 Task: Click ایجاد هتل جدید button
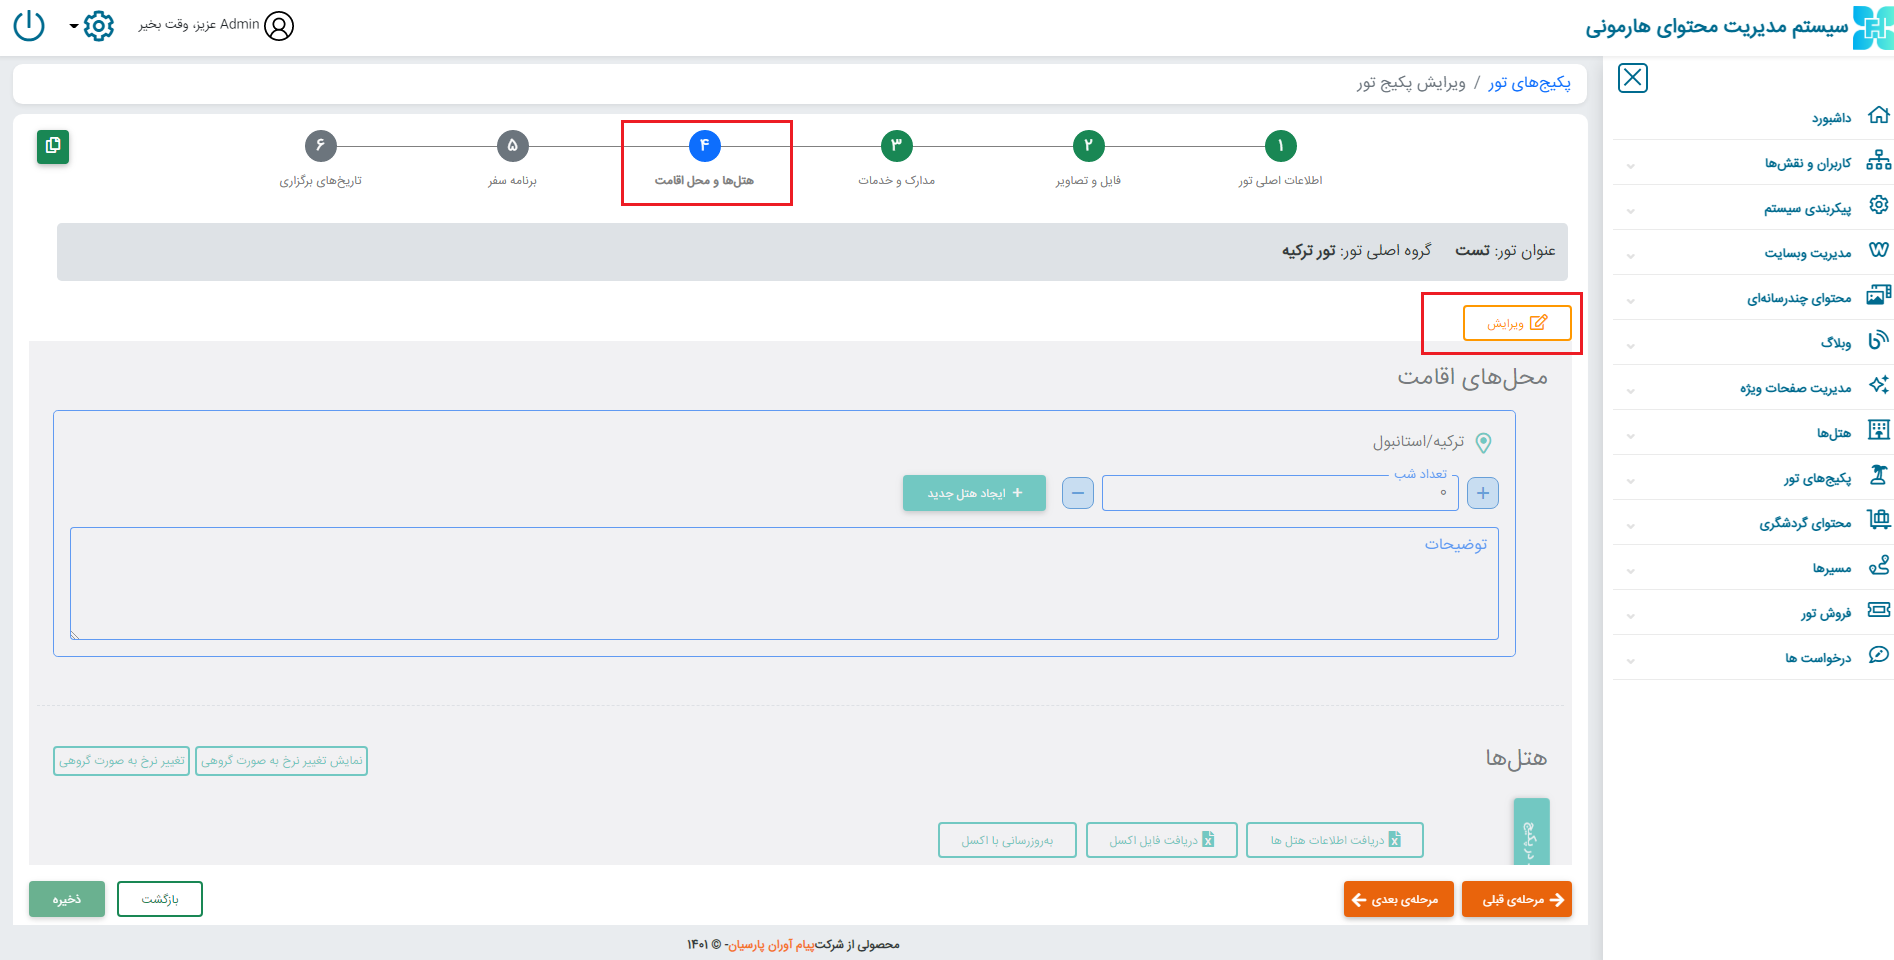click(x=974, y=493)
